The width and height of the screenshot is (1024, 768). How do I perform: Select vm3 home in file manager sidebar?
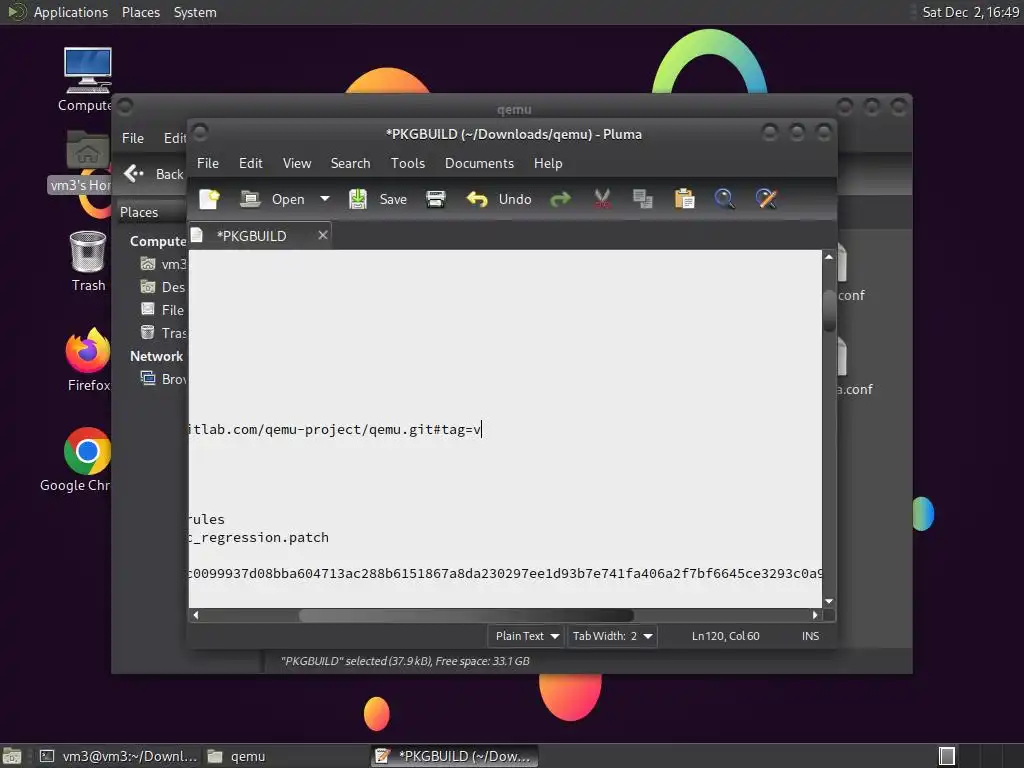point(163,264)
